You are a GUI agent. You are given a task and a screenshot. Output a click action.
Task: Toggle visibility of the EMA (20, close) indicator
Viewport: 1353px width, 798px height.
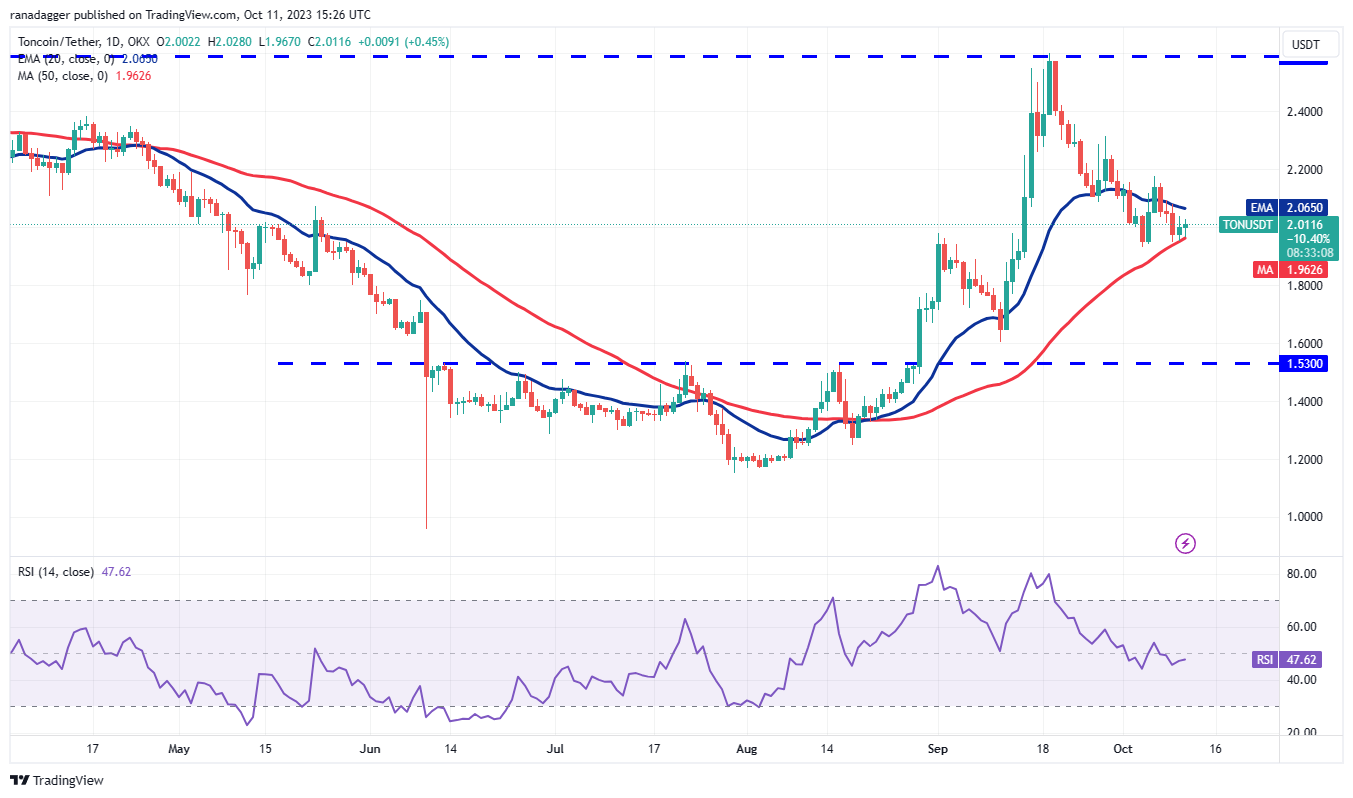pyautogui.click(x=65, y=59)
